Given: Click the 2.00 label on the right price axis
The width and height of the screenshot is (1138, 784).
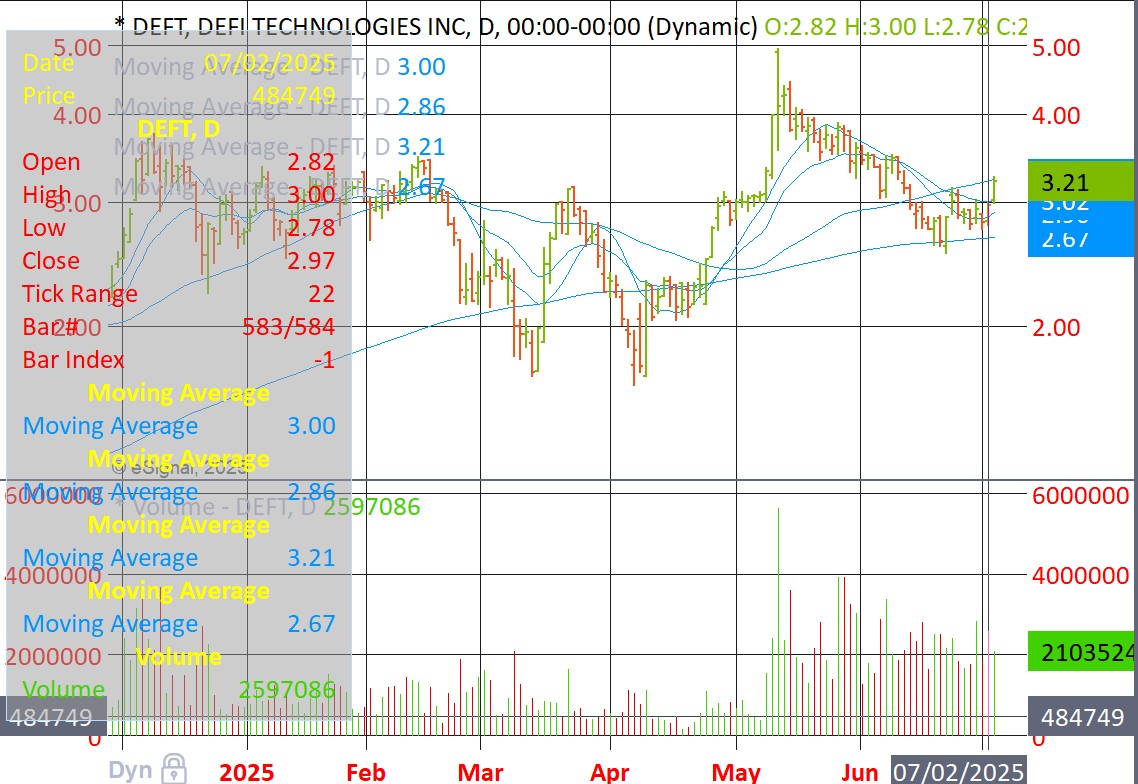Looking at the screenshot, I should coord(1056,327).
